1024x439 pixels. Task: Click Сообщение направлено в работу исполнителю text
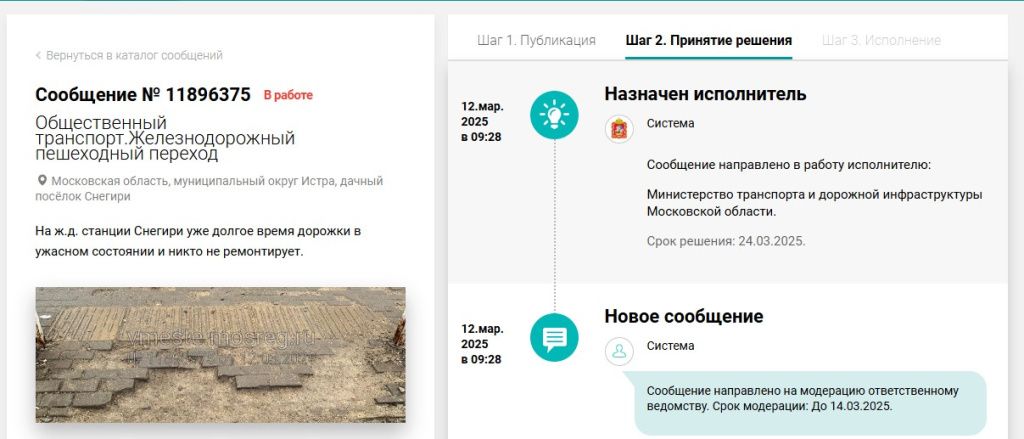(x=788, y=165)
